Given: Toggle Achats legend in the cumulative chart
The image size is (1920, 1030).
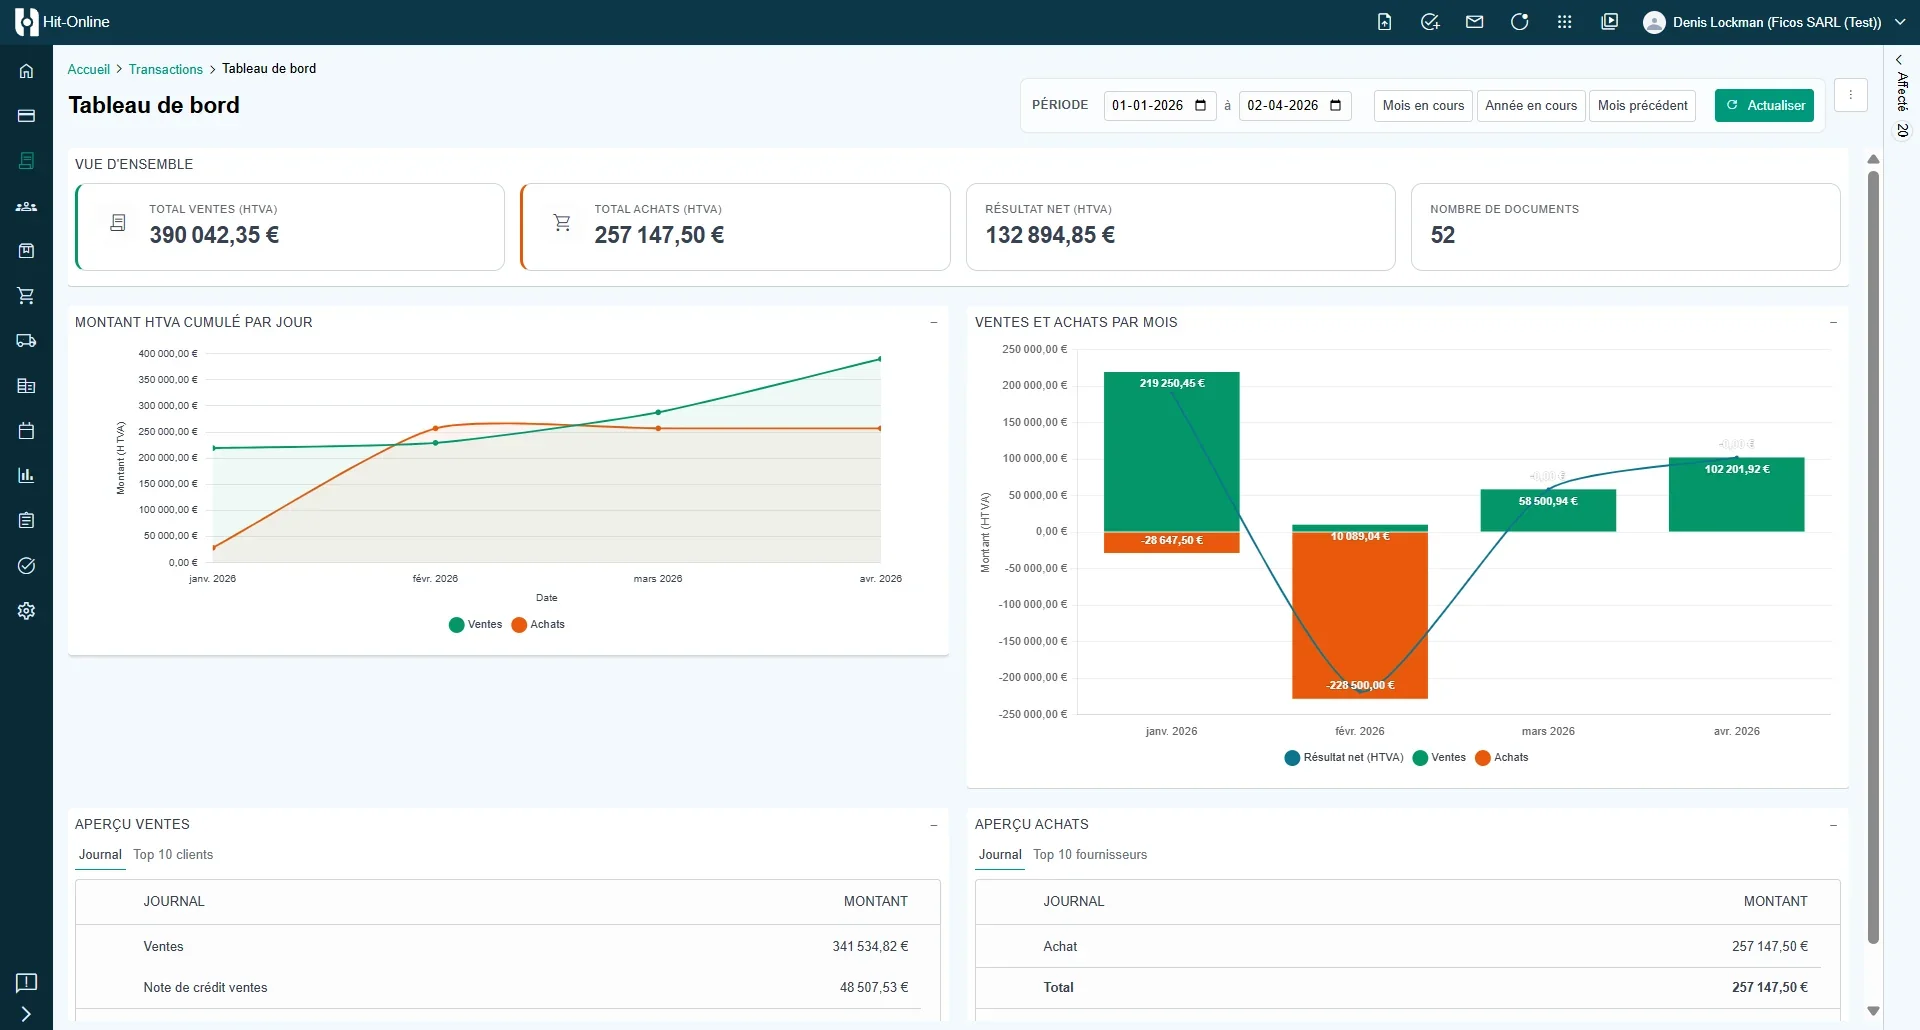Looking at the screenshot, I should (x=538, y=625).
